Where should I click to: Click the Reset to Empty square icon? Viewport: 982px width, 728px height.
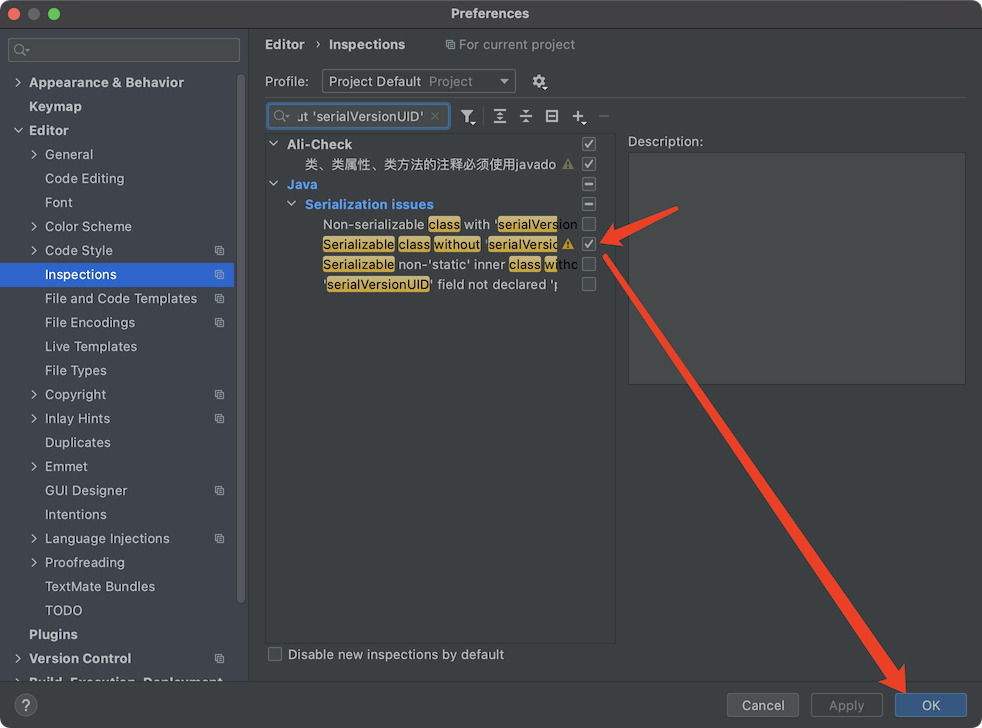point(552,117)
